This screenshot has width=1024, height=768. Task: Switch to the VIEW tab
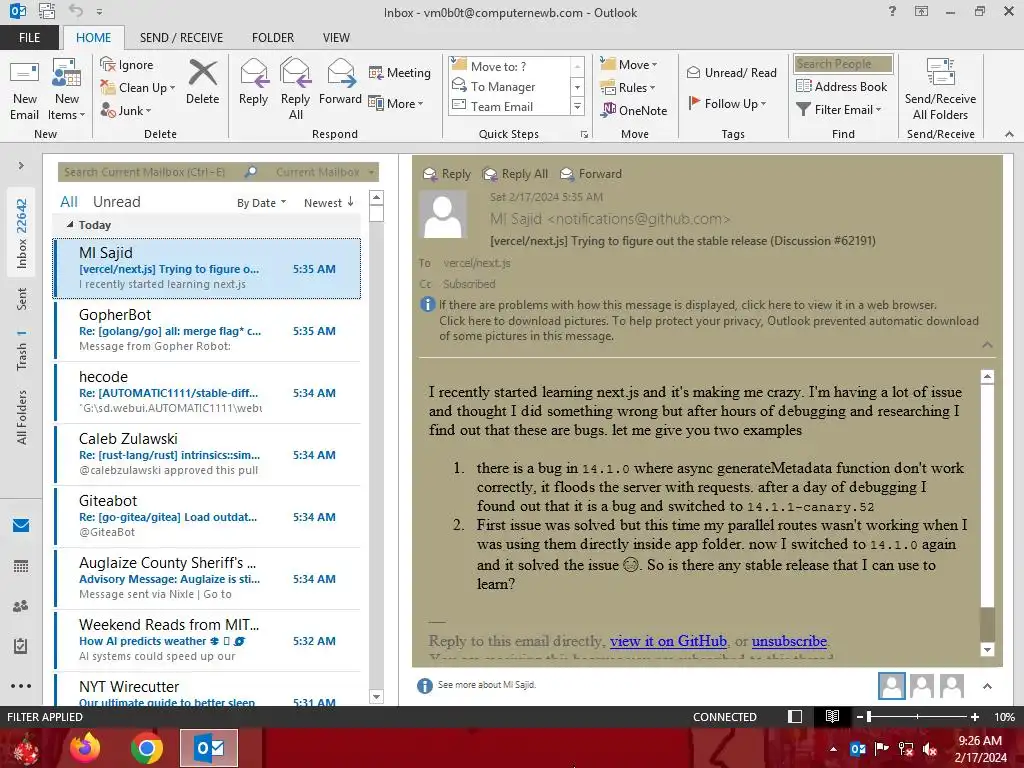point(336,37)
